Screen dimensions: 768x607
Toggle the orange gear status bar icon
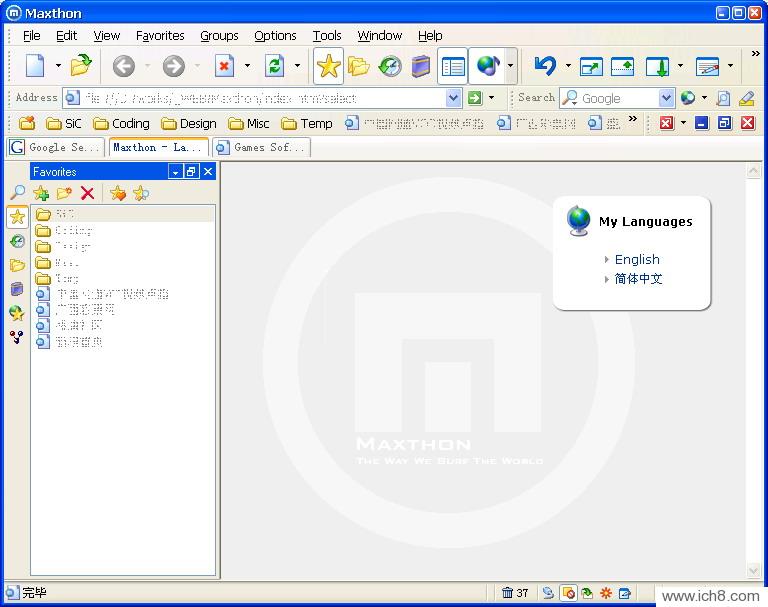coord(606,593)
